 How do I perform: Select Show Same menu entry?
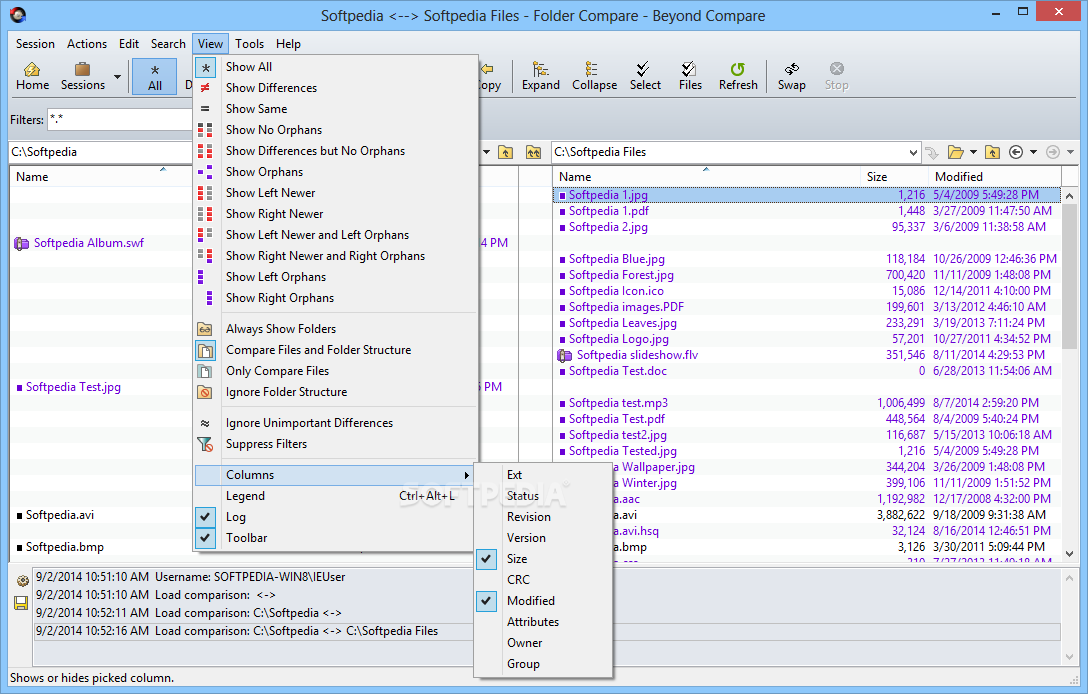(x=336, y=109)
